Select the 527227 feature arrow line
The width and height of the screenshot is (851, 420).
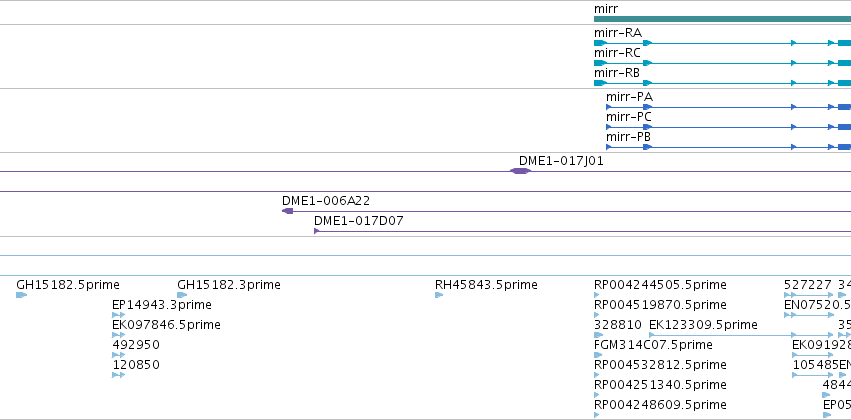[x=808, y=295]
